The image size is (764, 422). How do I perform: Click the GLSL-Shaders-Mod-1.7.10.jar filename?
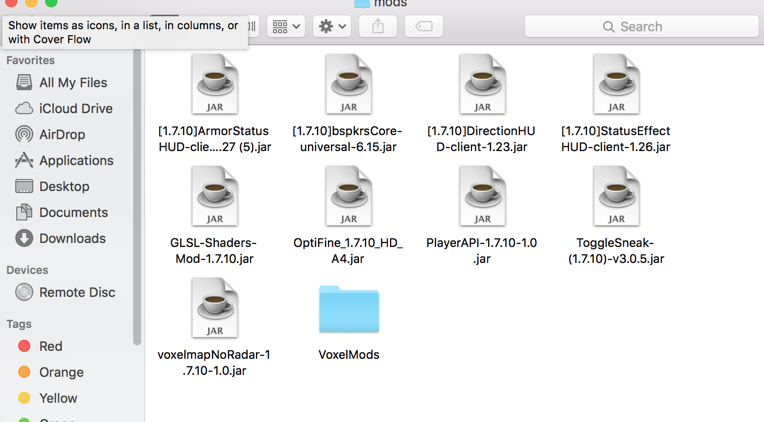[x=214, y=250]
